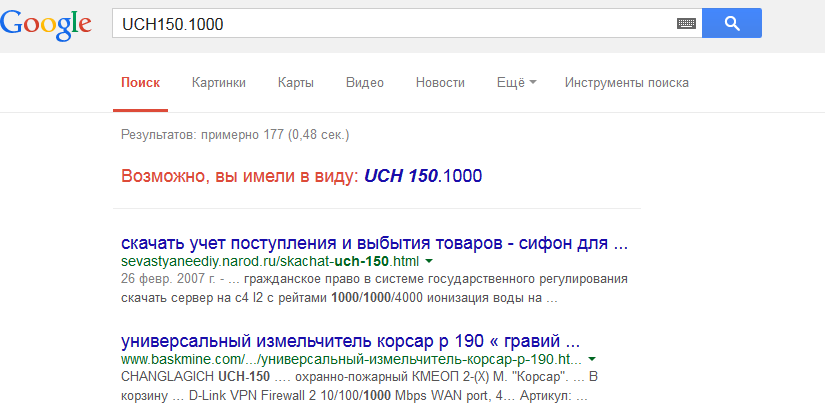
Task: Expand the arrow next to www.baskmine.com URL
Action: [x=592, y=358]
